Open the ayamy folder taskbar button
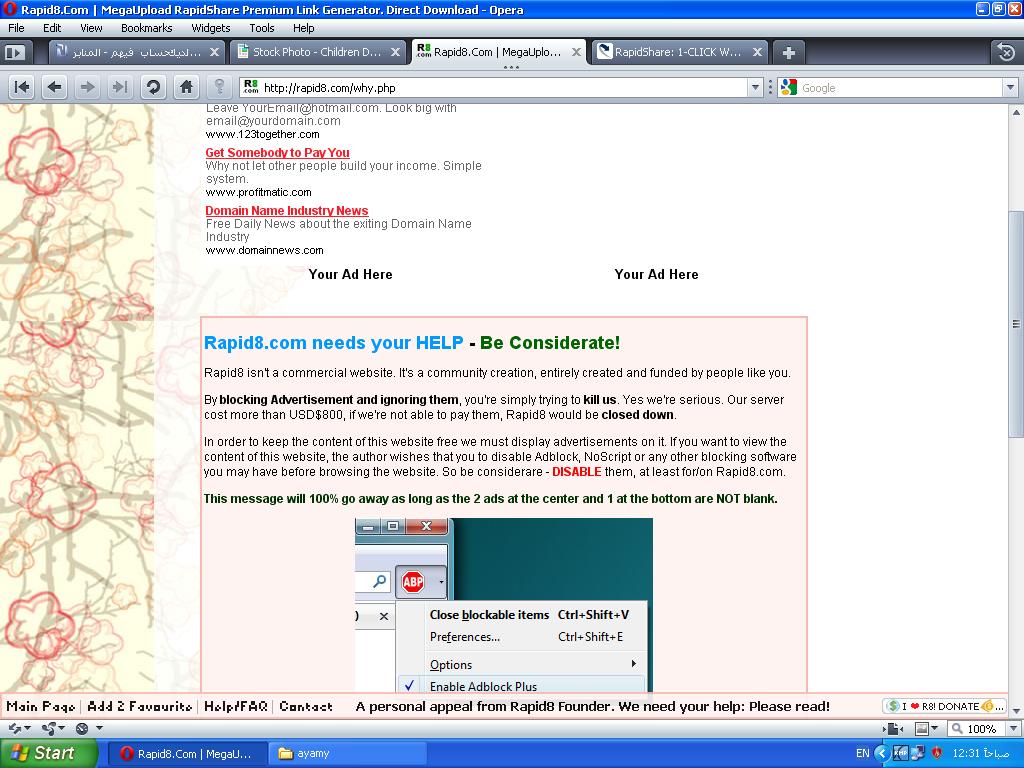 click(347, 754)
